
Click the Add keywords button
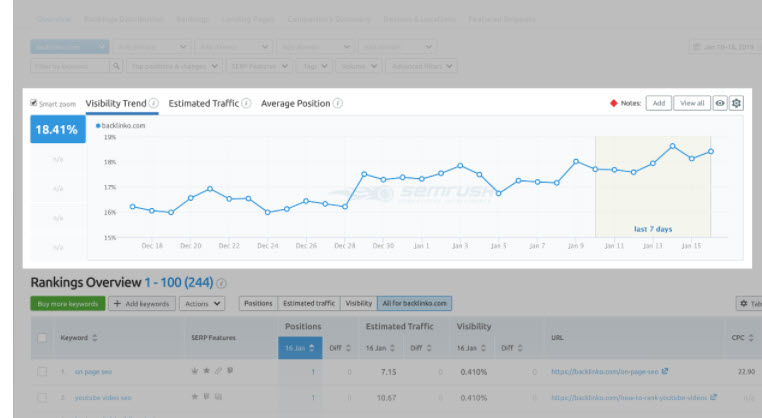tap(141, 303)
